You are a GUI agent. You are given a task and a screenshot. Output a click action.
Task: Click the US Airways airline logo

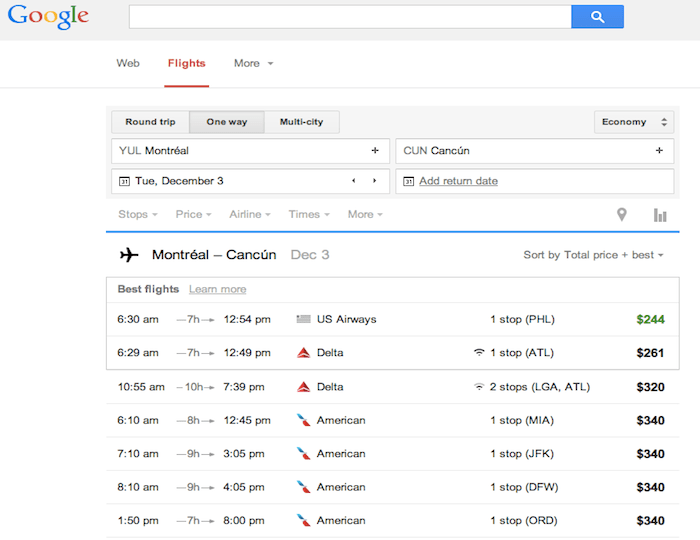point(304,320)
